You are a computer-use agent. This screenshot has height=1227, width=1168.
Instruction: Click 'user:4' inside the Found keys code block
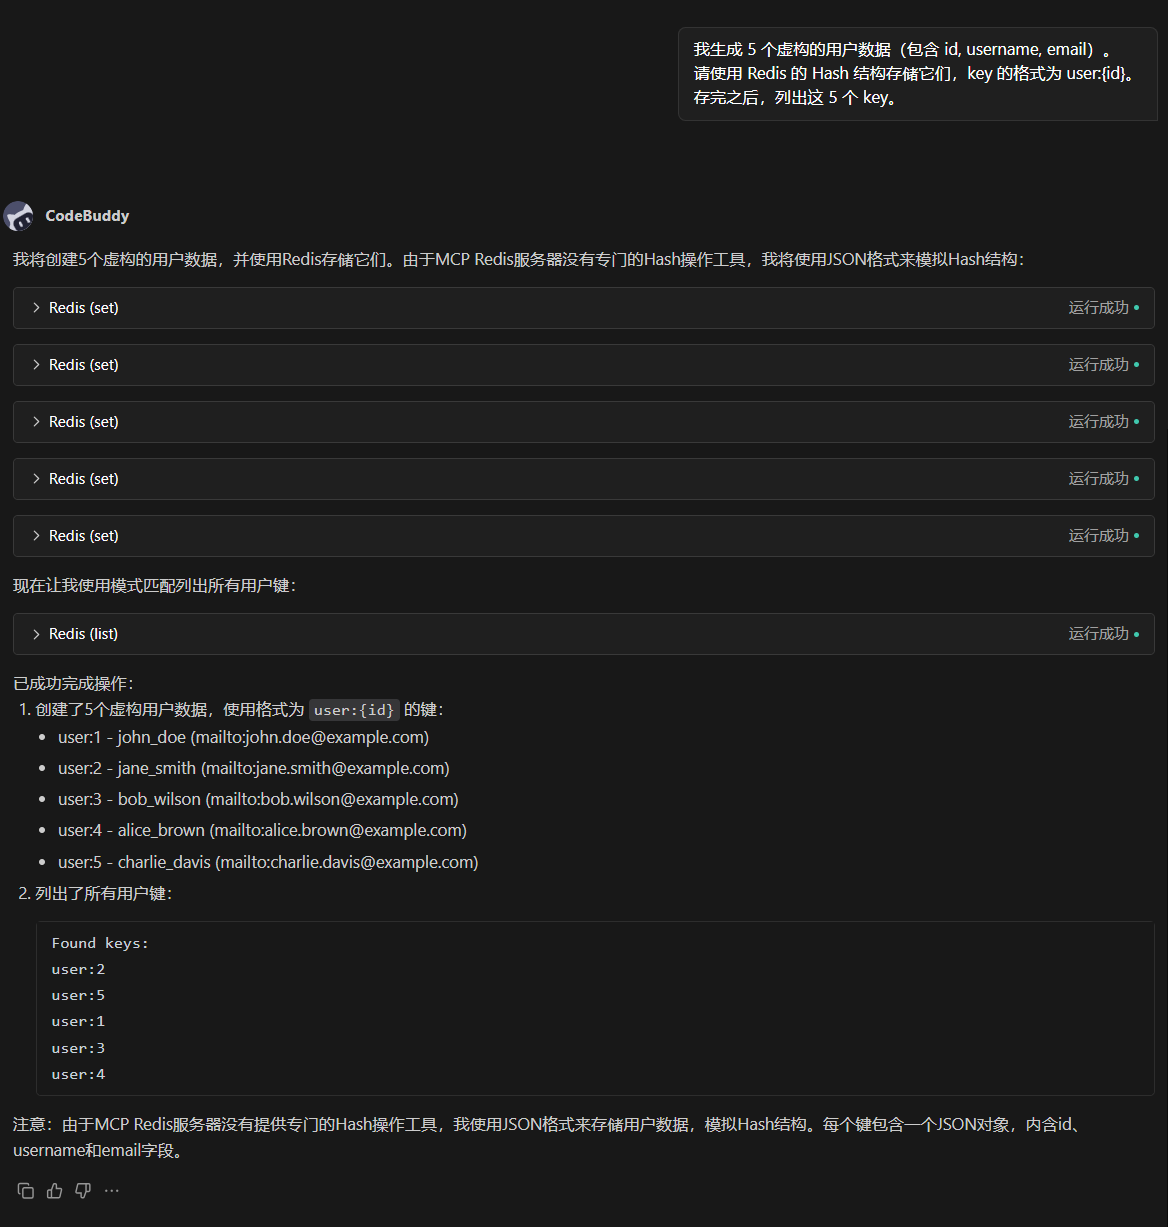(x=78, y=1074)
